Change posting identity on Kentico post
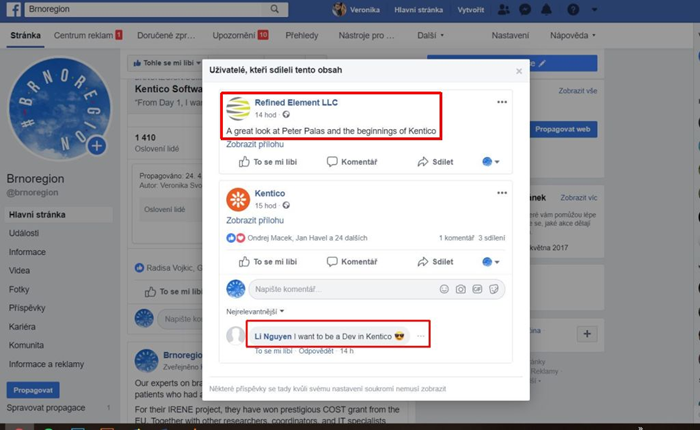This screenshot has width=700, height=430. coord(491,262)
